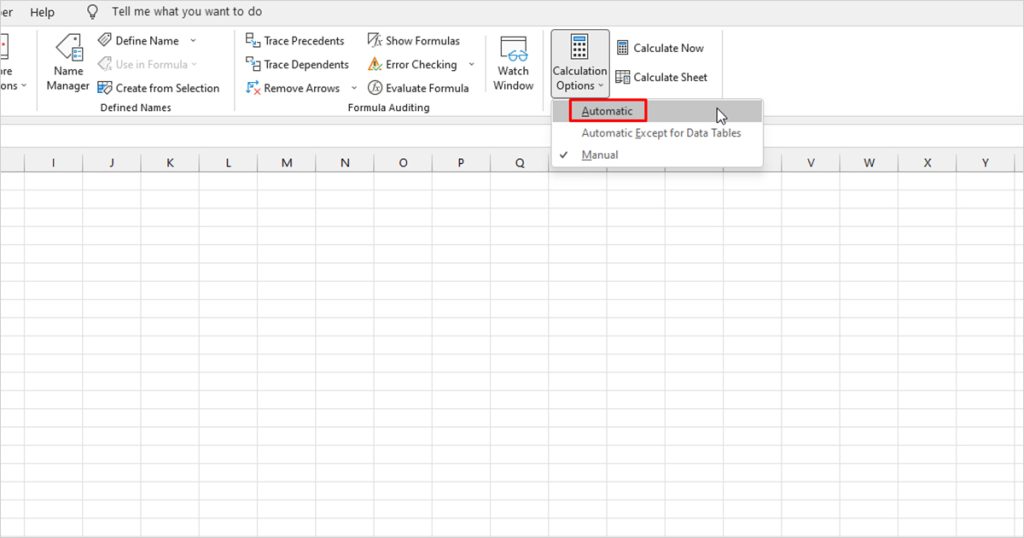Select column N header

coord(345,163)
